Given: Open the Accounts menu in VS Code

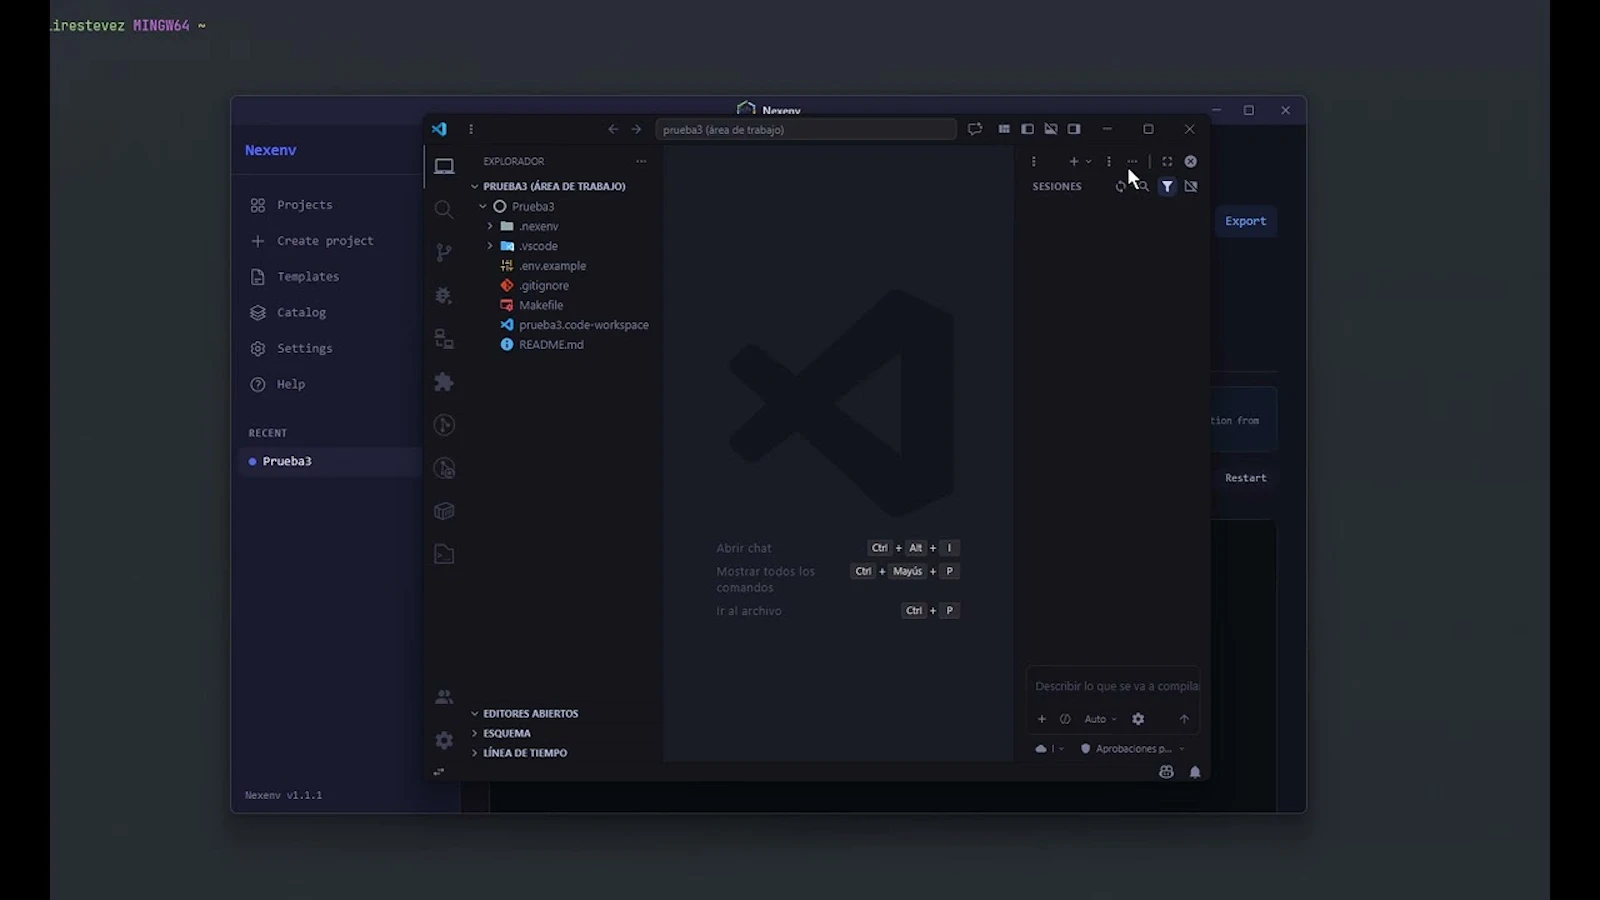Looking at the screenshot, I should coord(444,697).
